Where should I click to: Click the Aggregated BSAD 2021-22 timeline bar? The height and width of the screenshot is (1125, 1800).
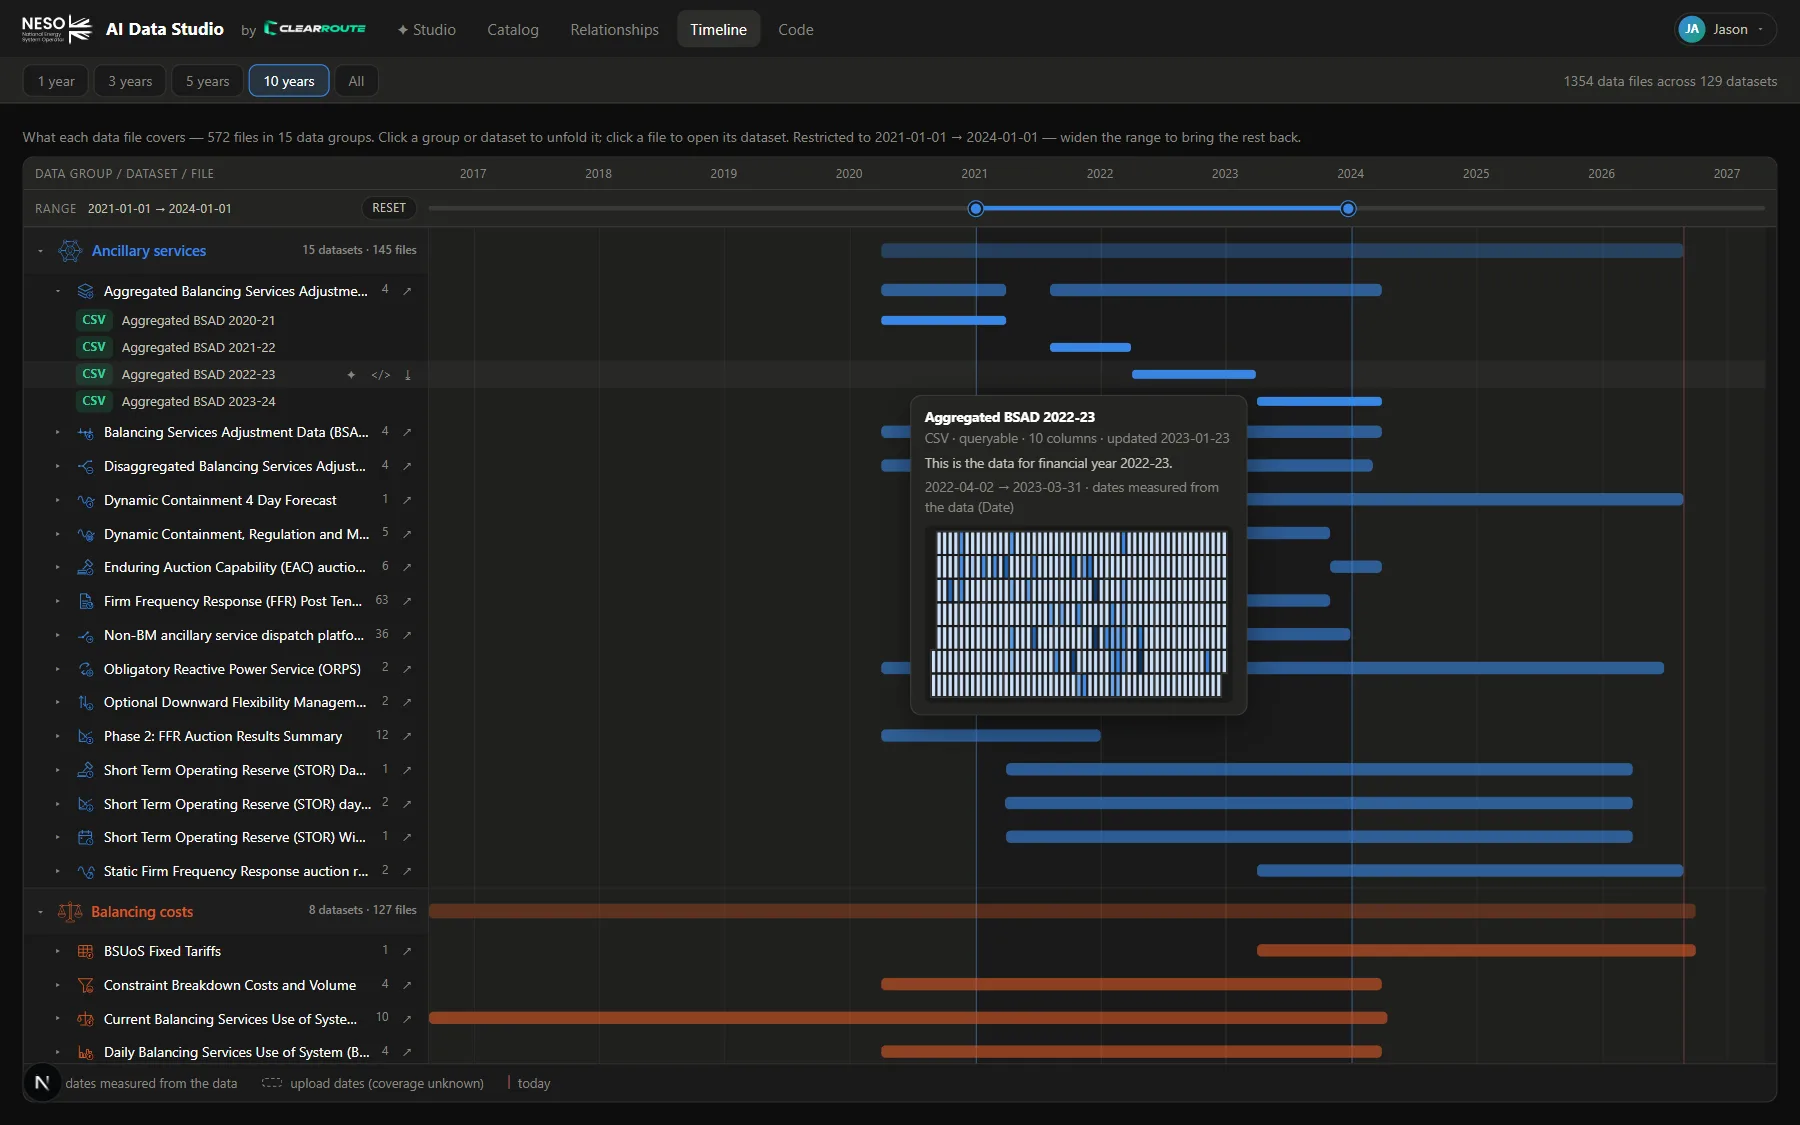(x=1090, y=347)
